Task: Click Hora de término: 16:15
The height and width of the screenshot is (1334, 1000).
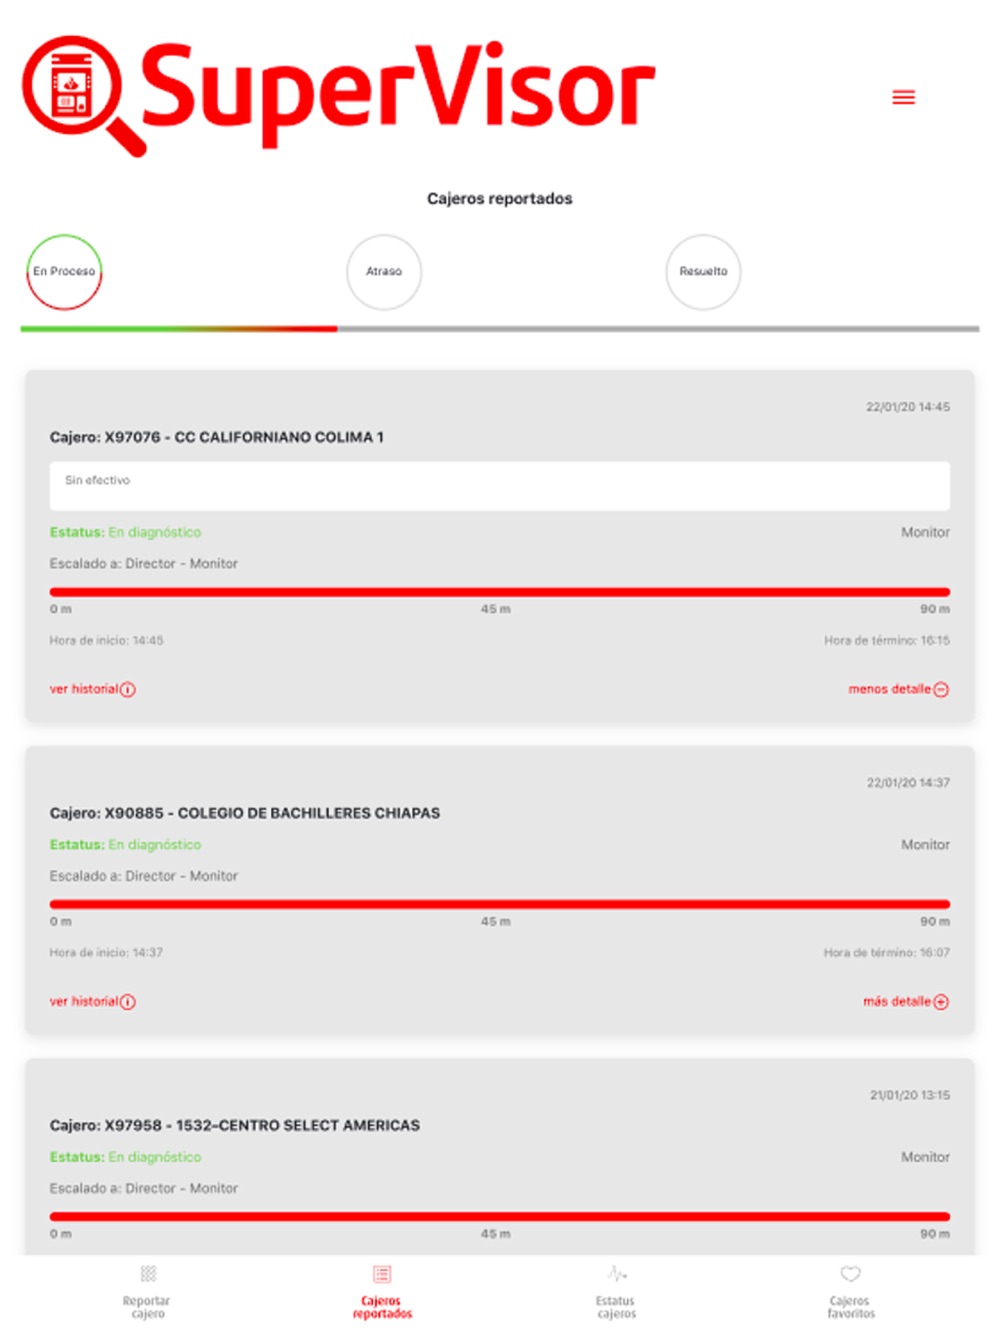Action: pos(887,640)
